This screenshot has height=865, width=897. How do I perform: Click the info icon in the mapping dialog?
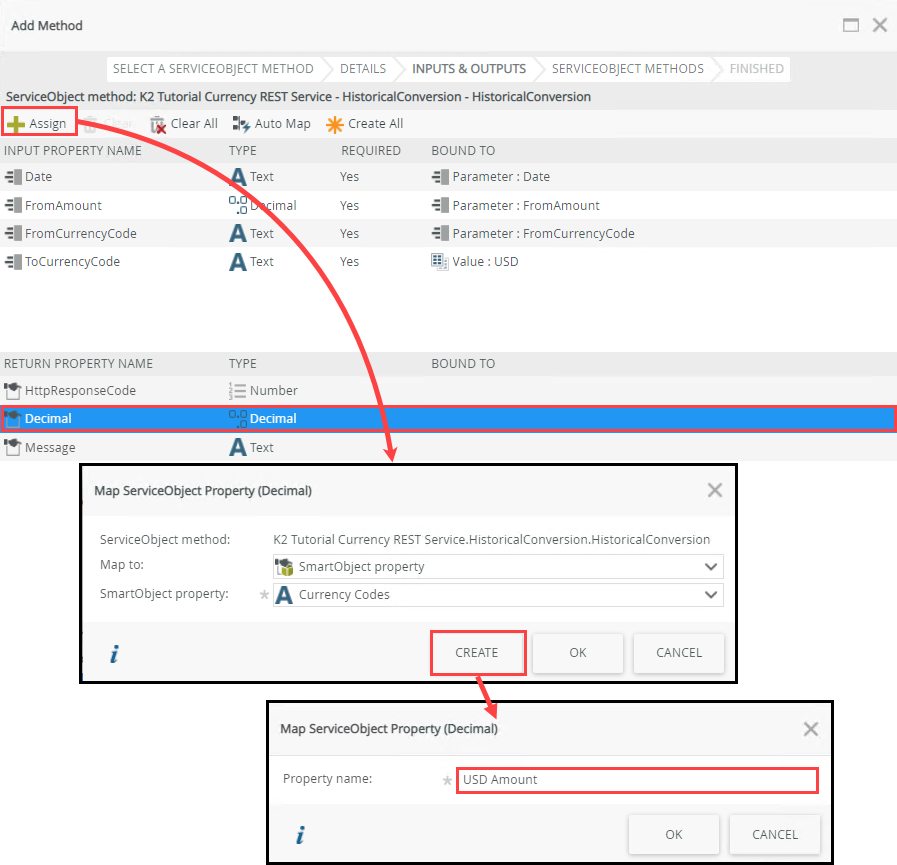coord(113,653)
